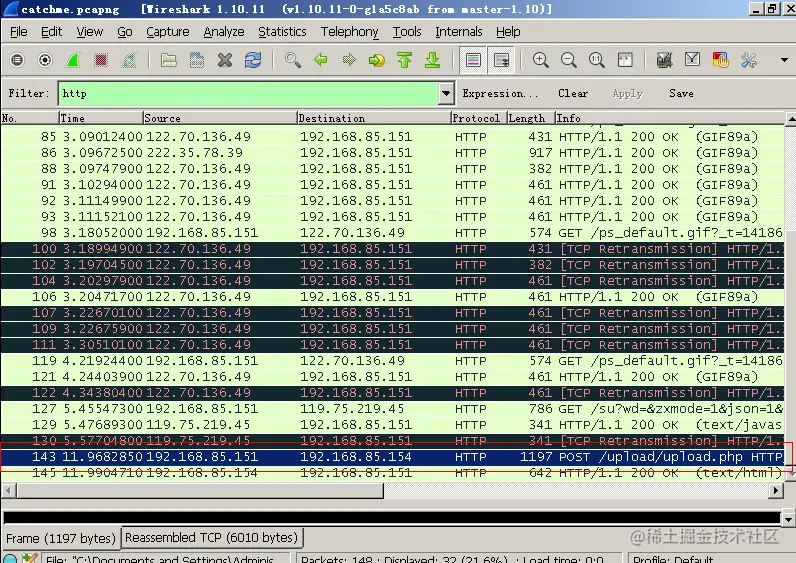Go back in packet history arrow
Screen dimensions: 796x563
pyautogui.click(x=320, y=60)
